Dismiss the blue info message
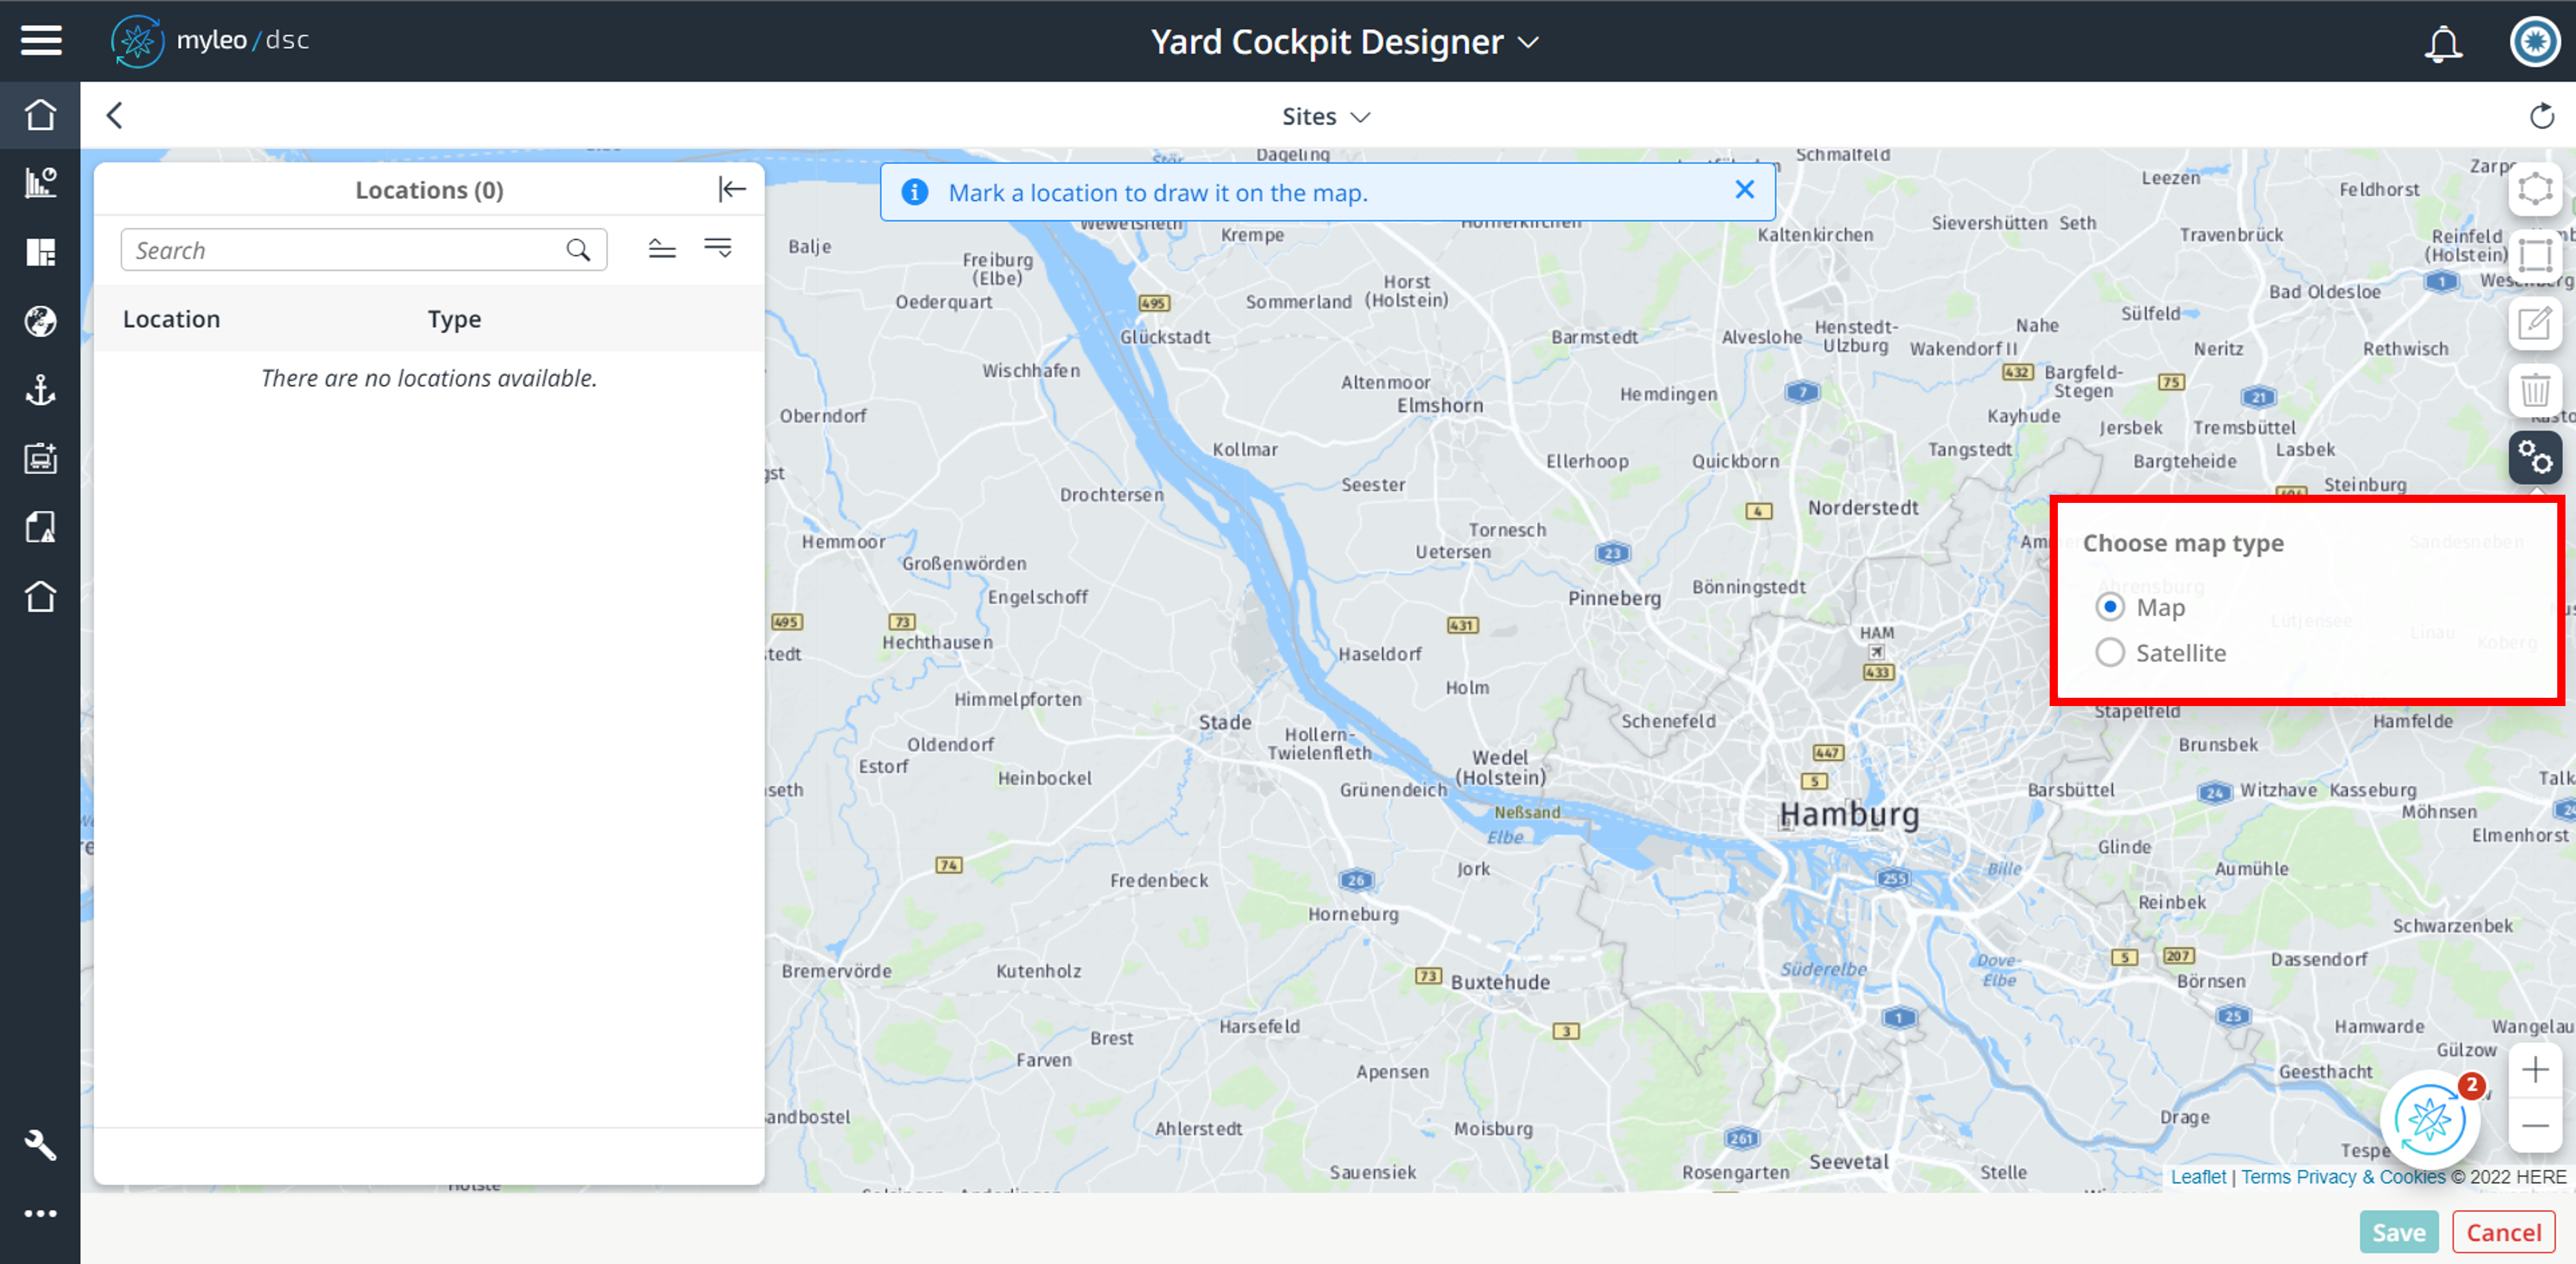Screen dimensions: 2576x1264 coord(1744,190)
